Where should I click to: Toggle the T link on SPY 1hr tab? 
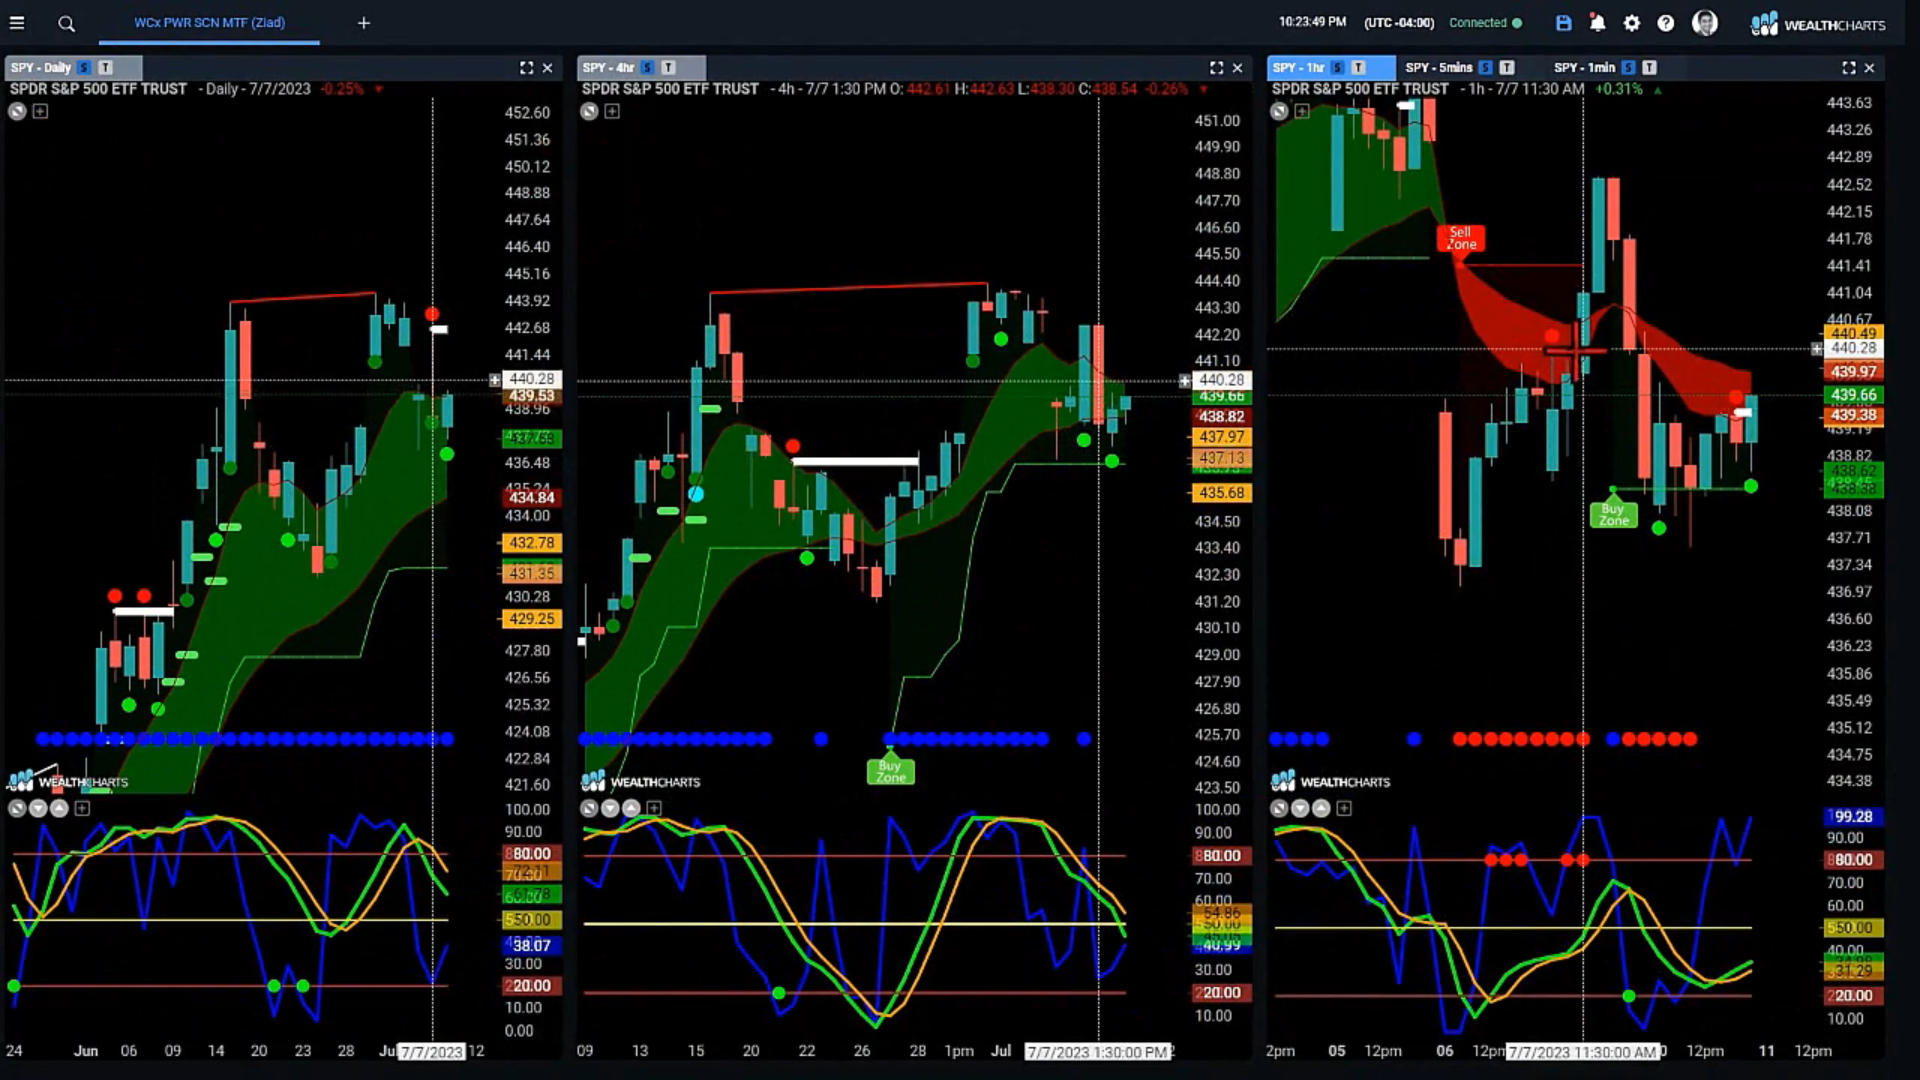pos(1358,68)
